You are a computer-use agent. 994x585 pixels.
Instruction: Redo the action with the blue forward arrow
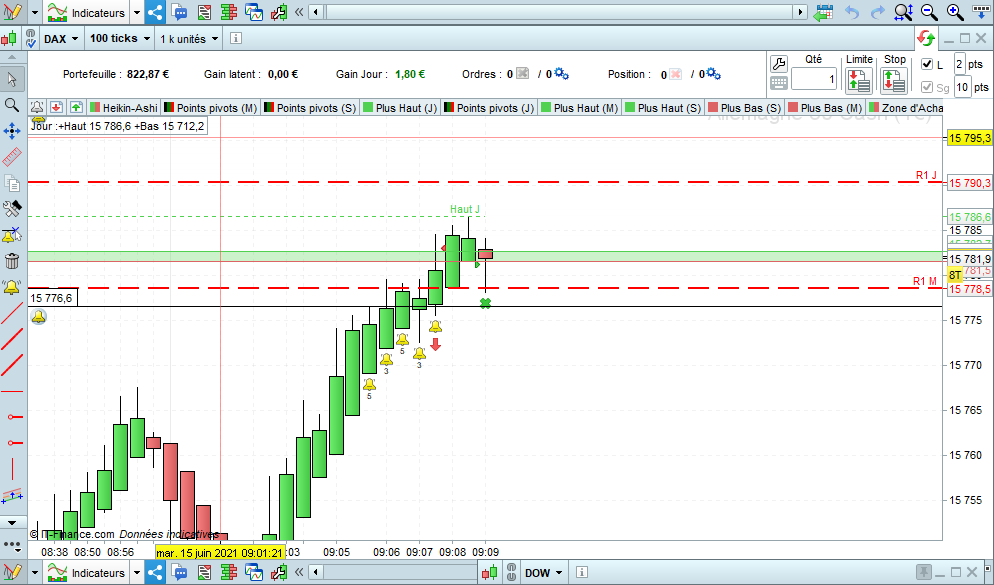[878, 12]
